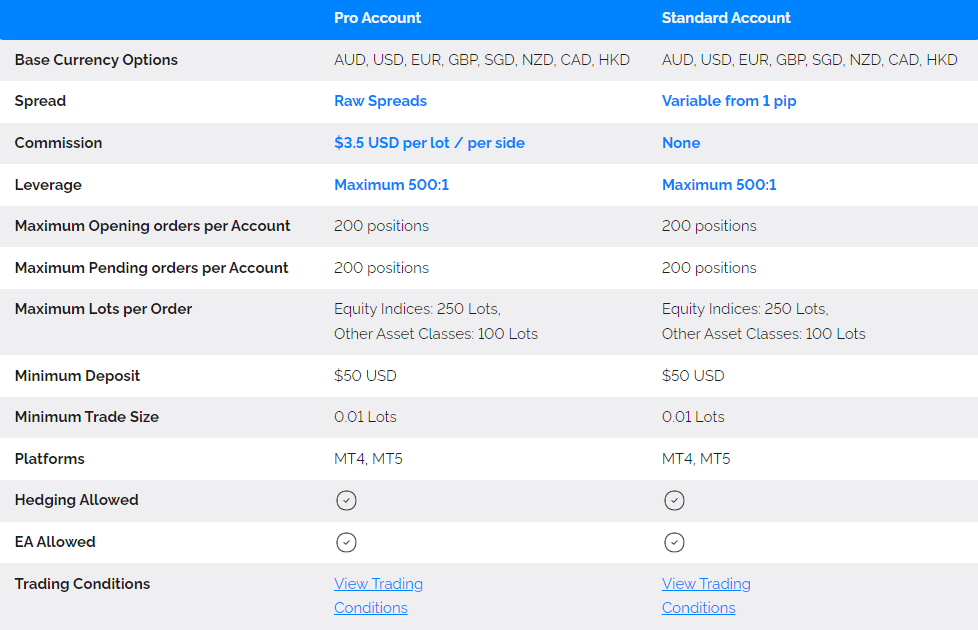Click $50 USD under Standard Account
The height and width of the screenshot is (630, 978).
pyautogui.click(x=693, y=376)
